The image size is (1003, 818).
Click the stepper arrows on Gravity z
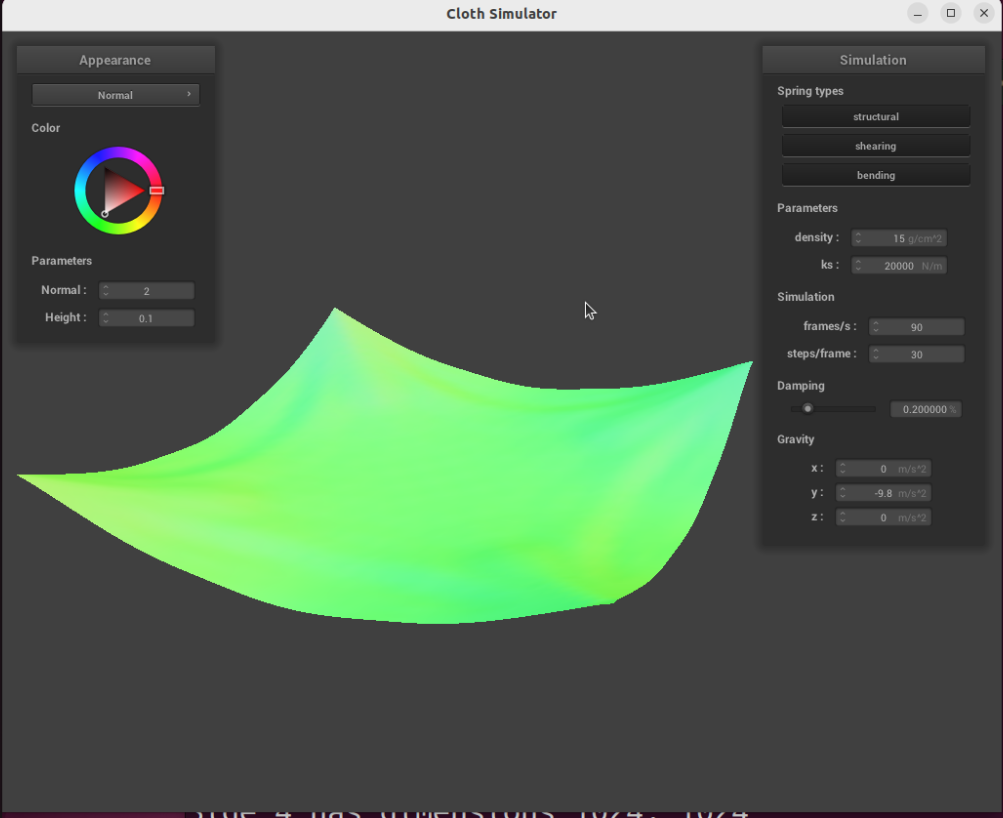(x=842, y=517)
